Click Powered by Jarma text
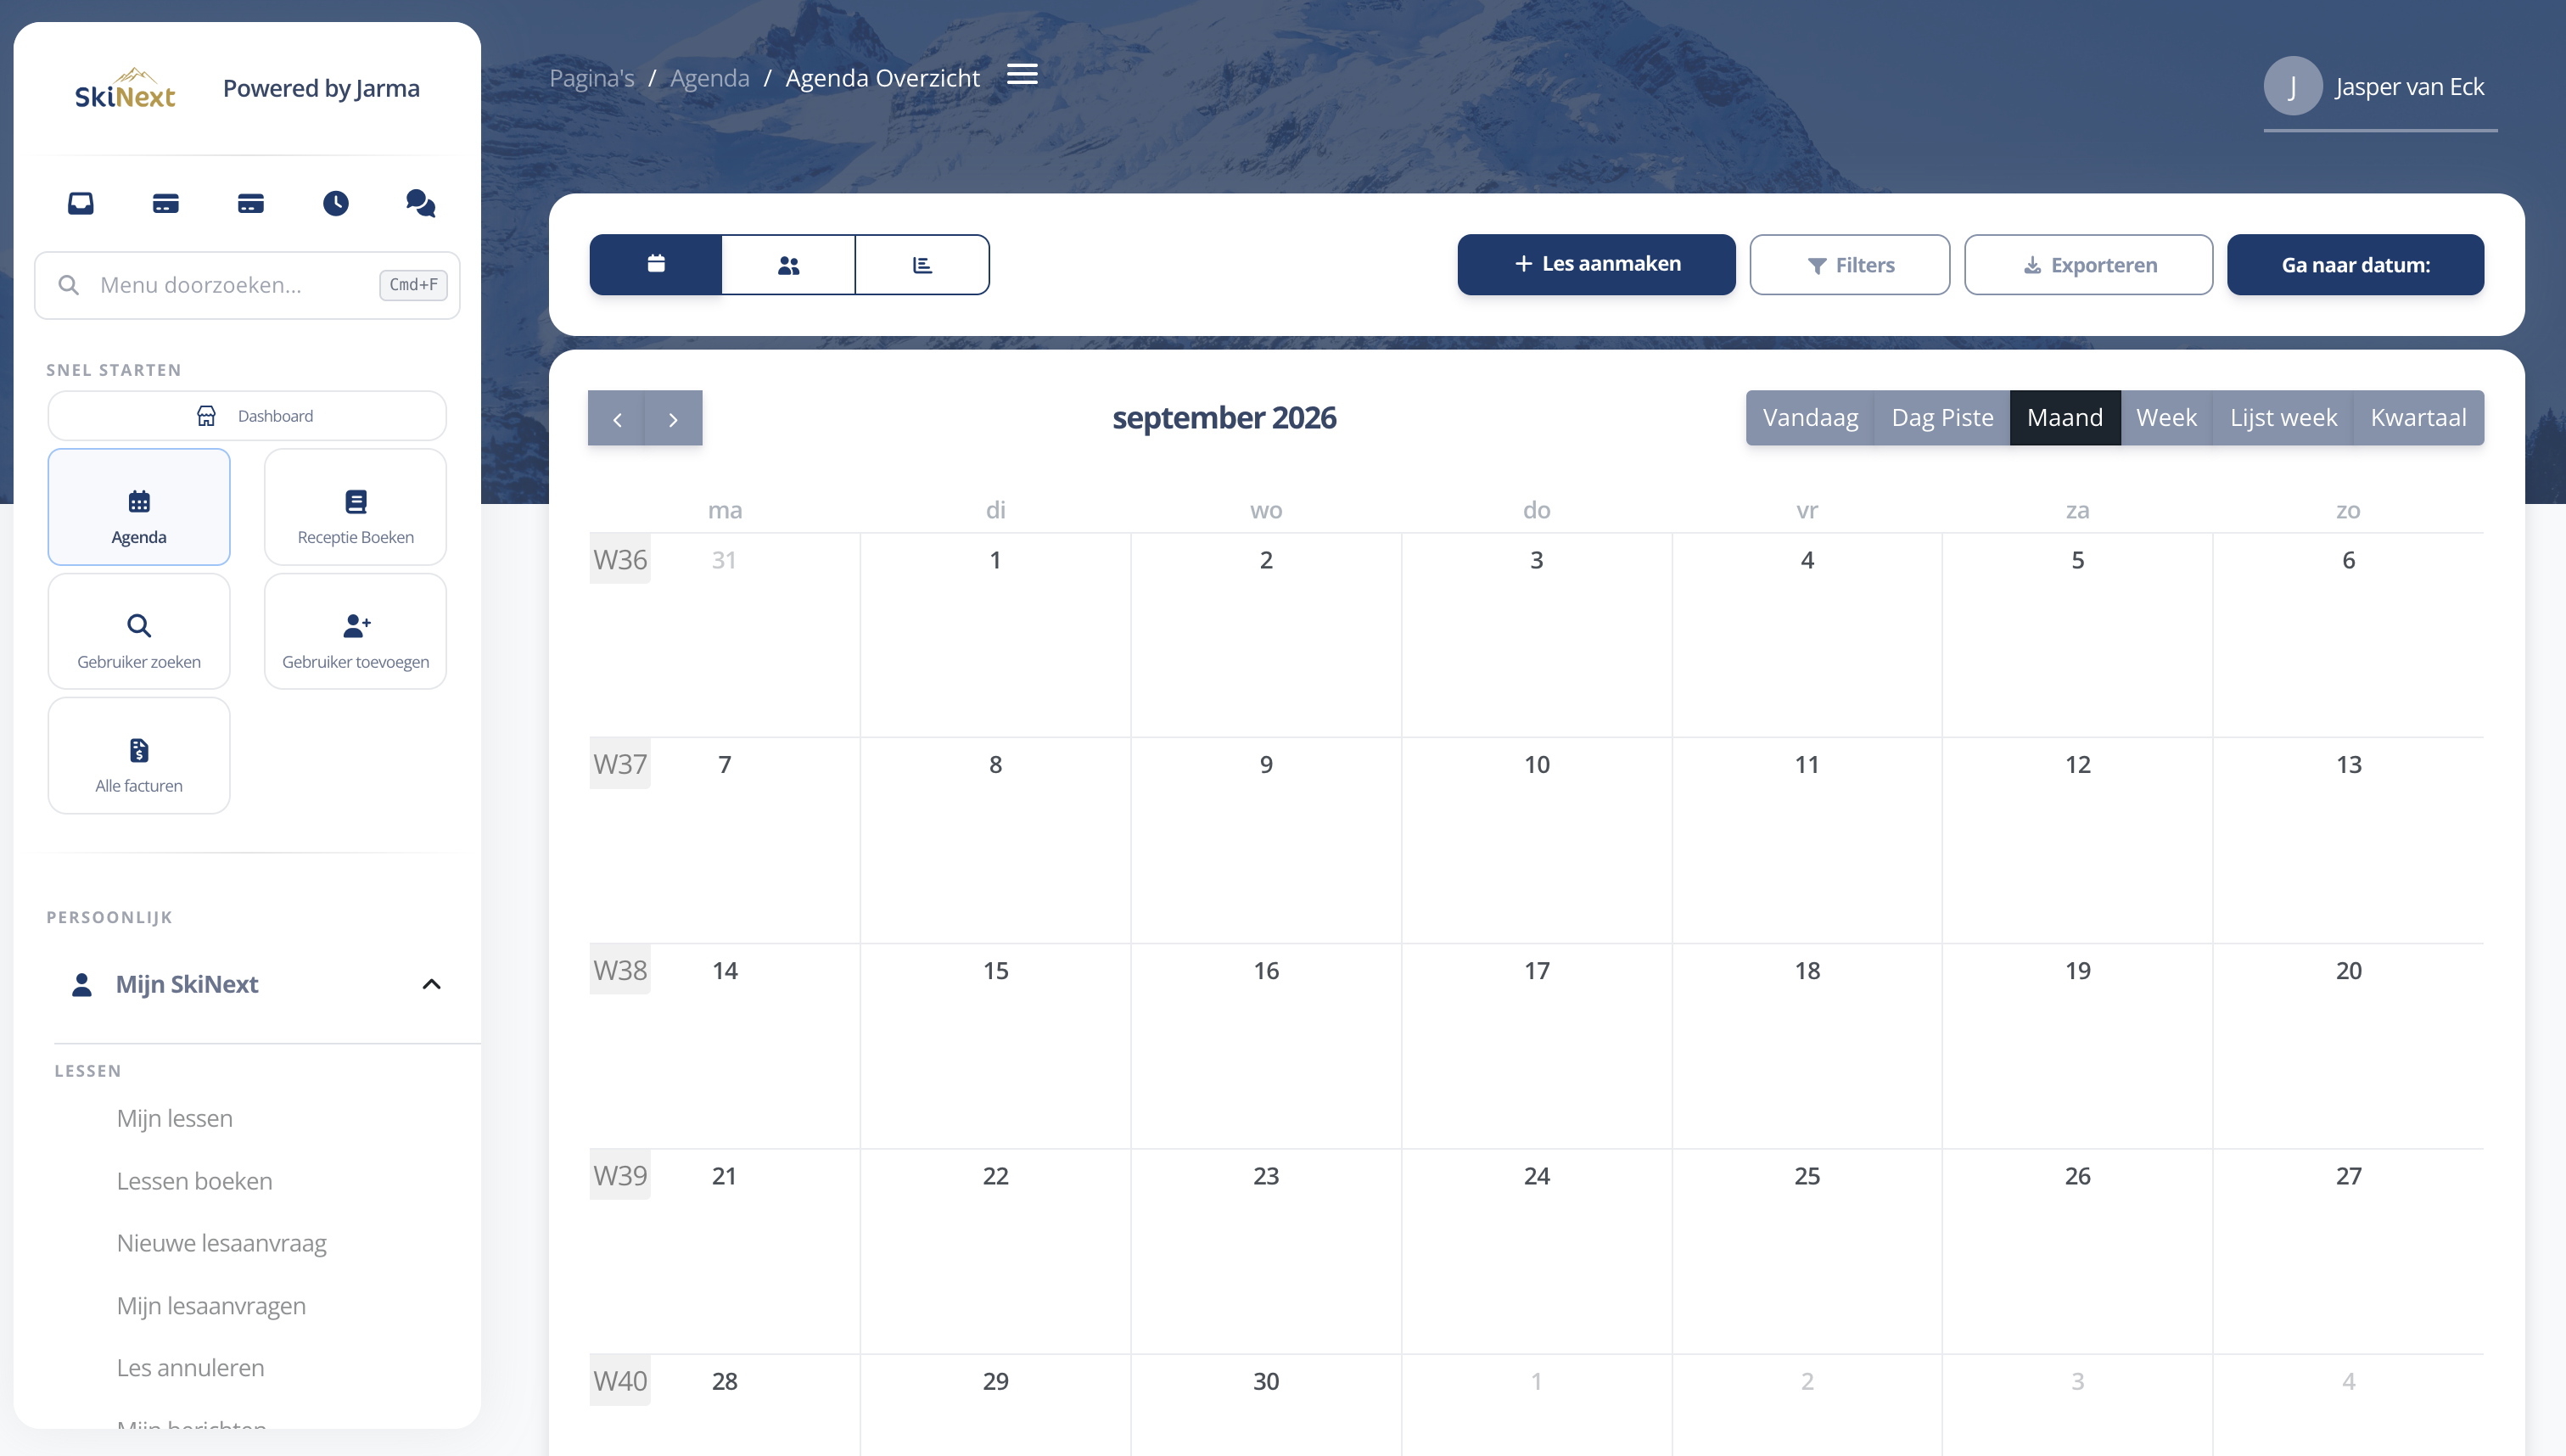Screen dimensions: 2566x1456 click(x=321, y=88)
